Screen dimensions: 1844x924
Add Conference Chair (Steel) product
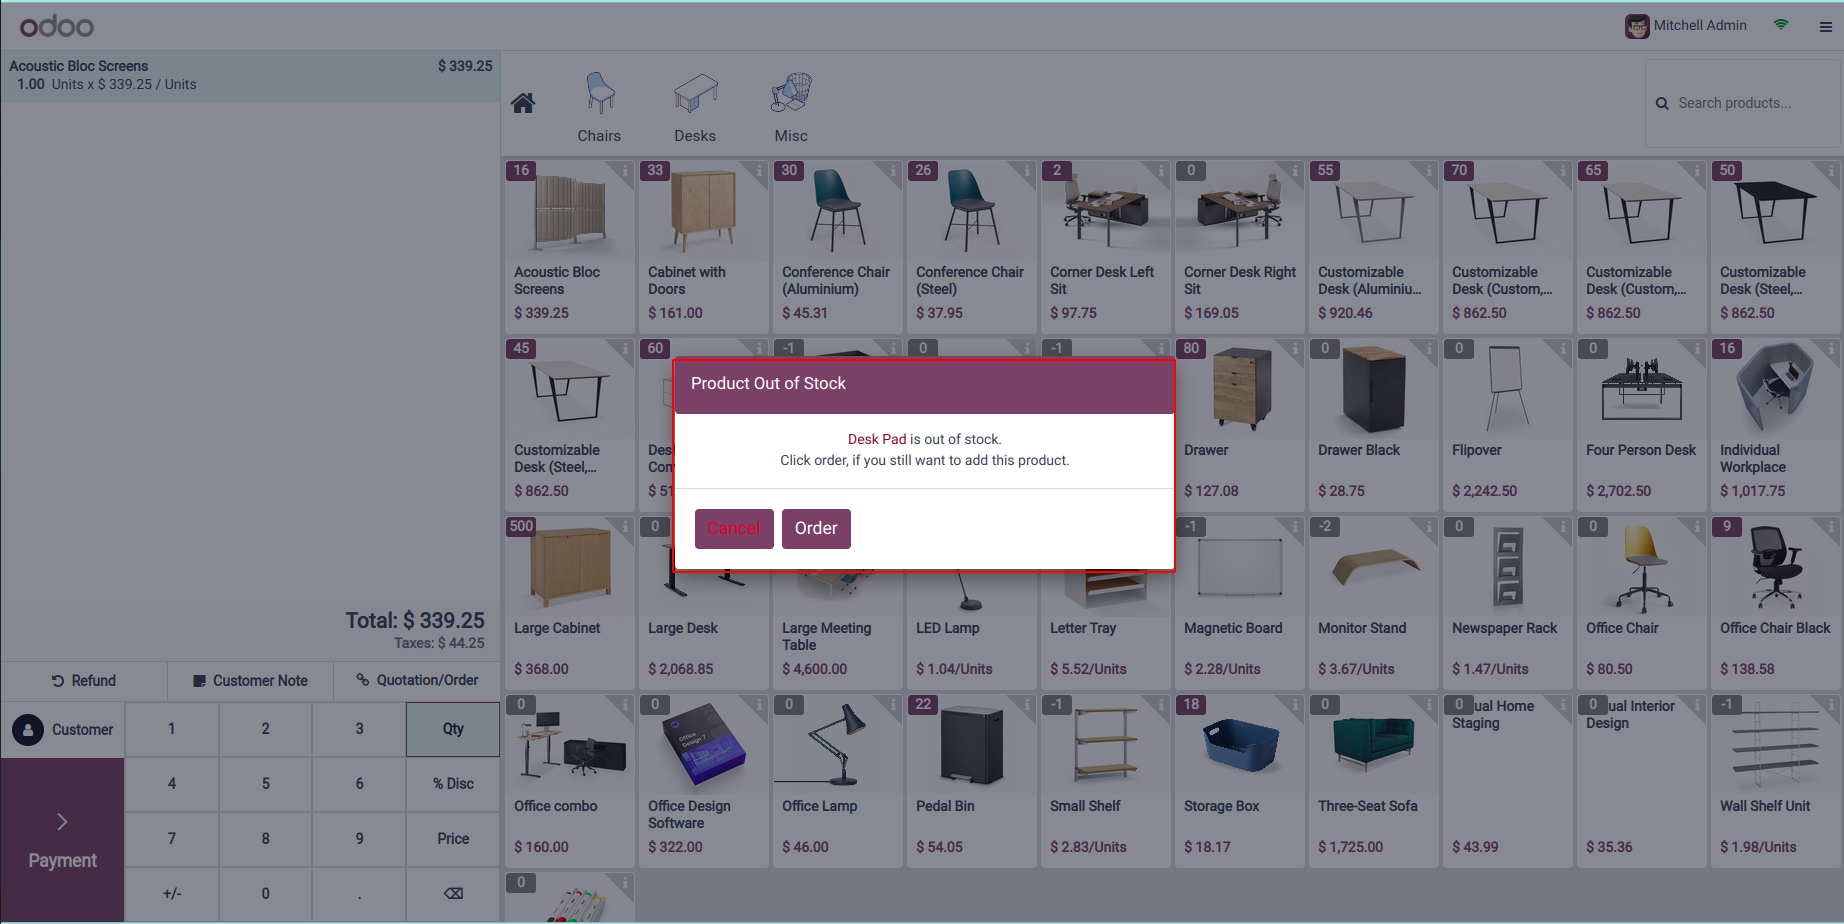point(971,246)
